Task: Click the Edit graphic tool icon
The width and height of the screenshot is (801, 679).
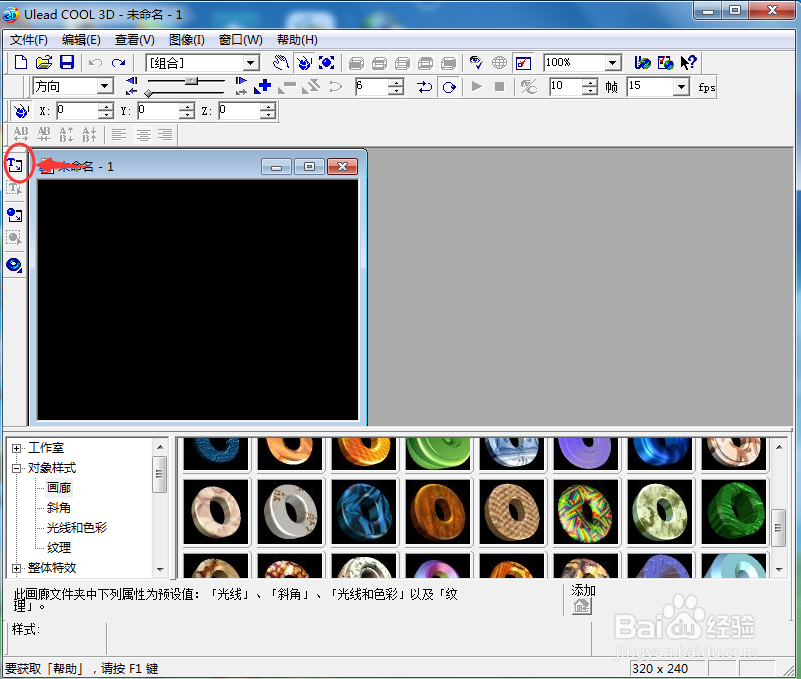Action: (x=14, y=238)
